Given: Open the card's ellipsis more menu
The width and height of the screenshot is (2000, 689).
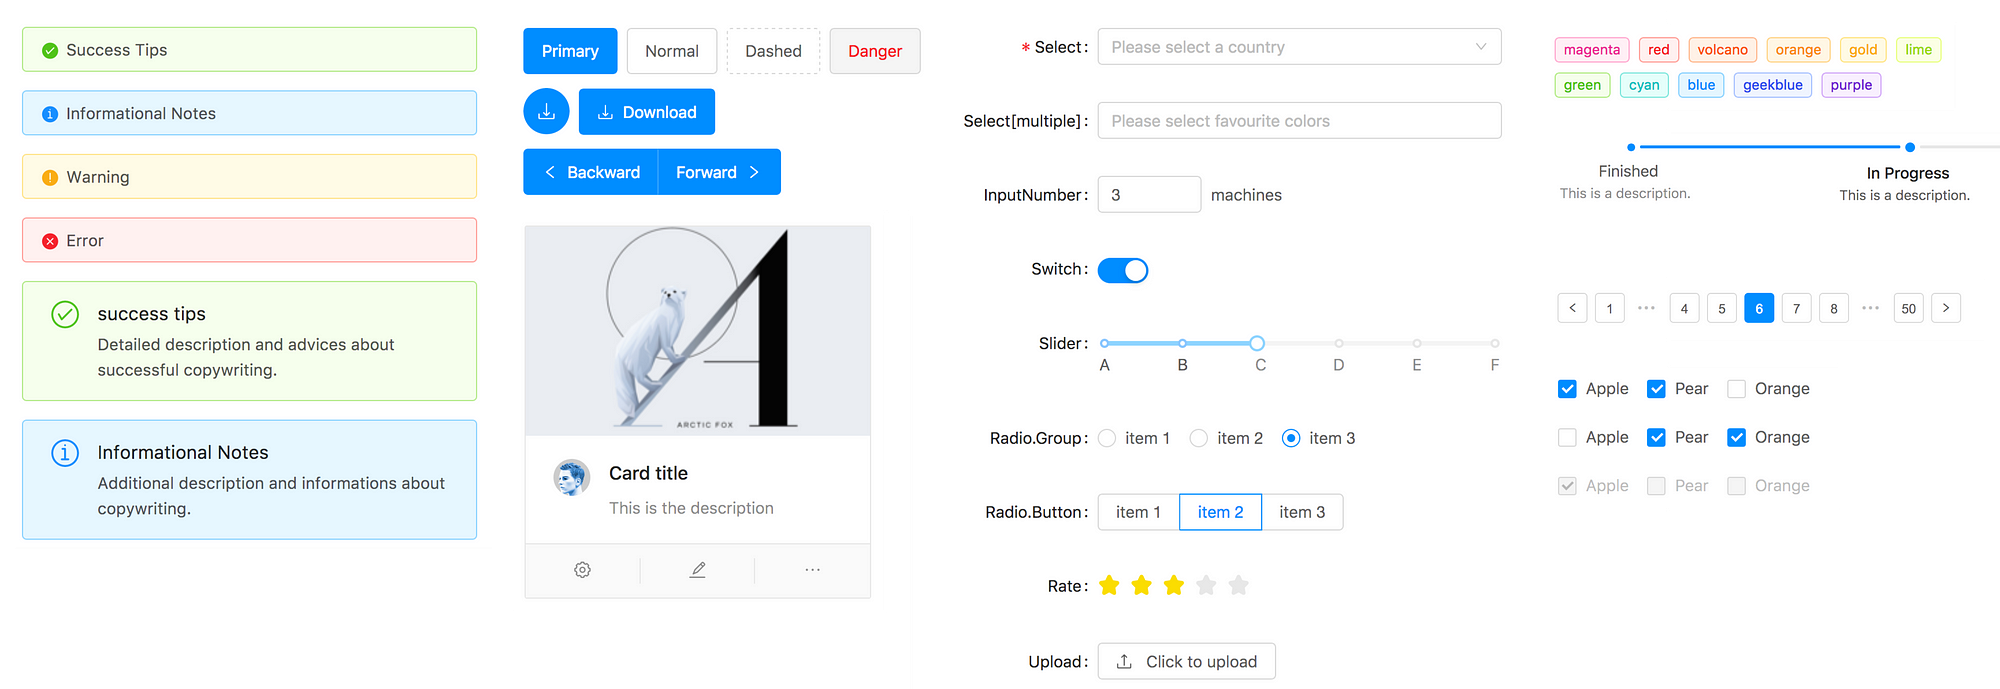Looking at the screenshot, I should tap(812, 570).
